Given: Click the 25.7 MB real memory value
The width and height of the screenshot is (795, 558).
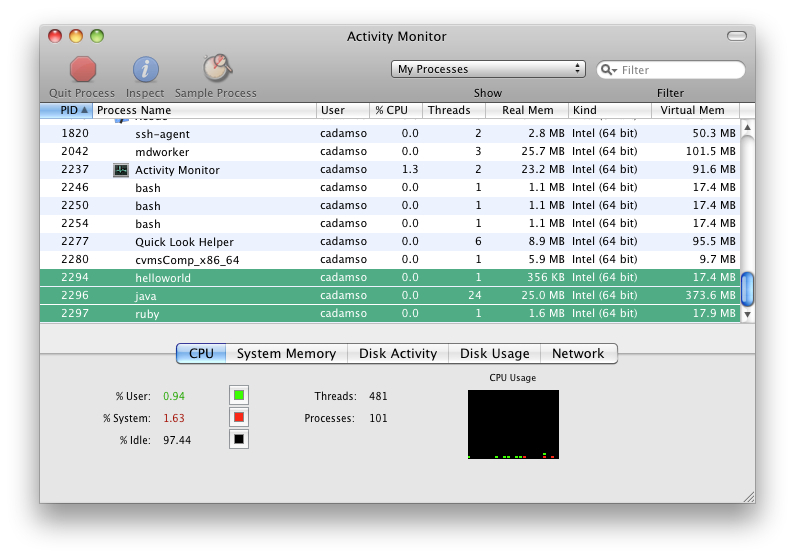Looking at the screenshot, I should point(543,152).
